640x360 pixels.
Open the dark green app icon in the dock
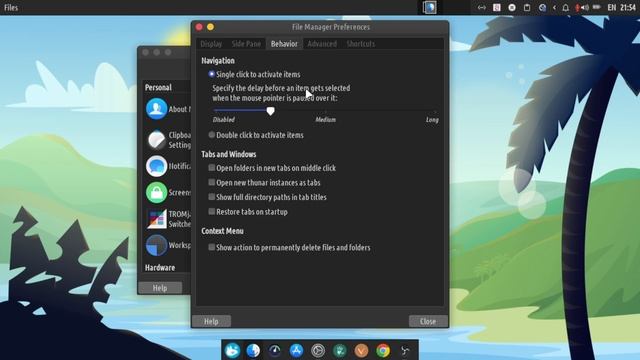[340, 350]
